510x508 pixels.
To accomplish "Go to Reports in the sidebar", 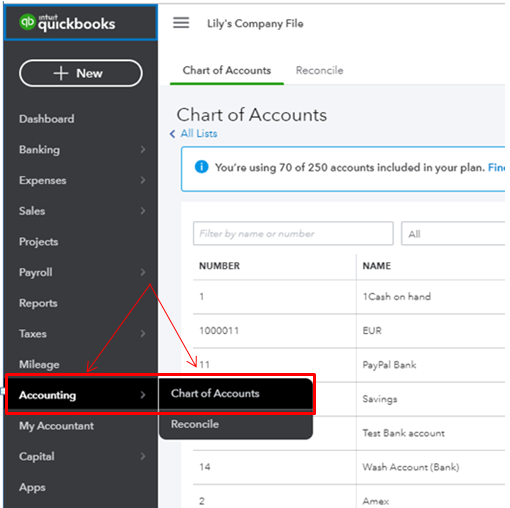I will pyautogui.click(x=38, y=303).
